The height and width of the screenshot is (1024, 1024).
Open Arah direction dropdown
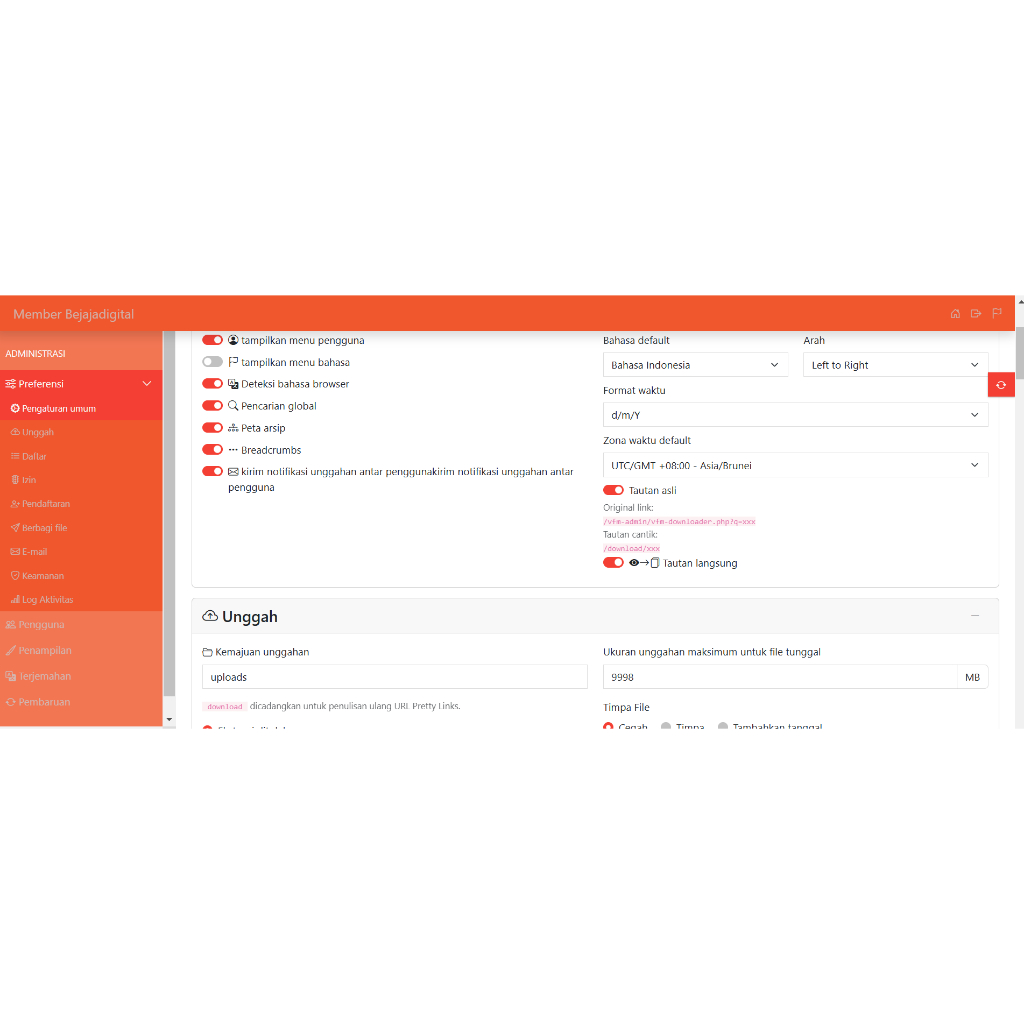[895, 365]
